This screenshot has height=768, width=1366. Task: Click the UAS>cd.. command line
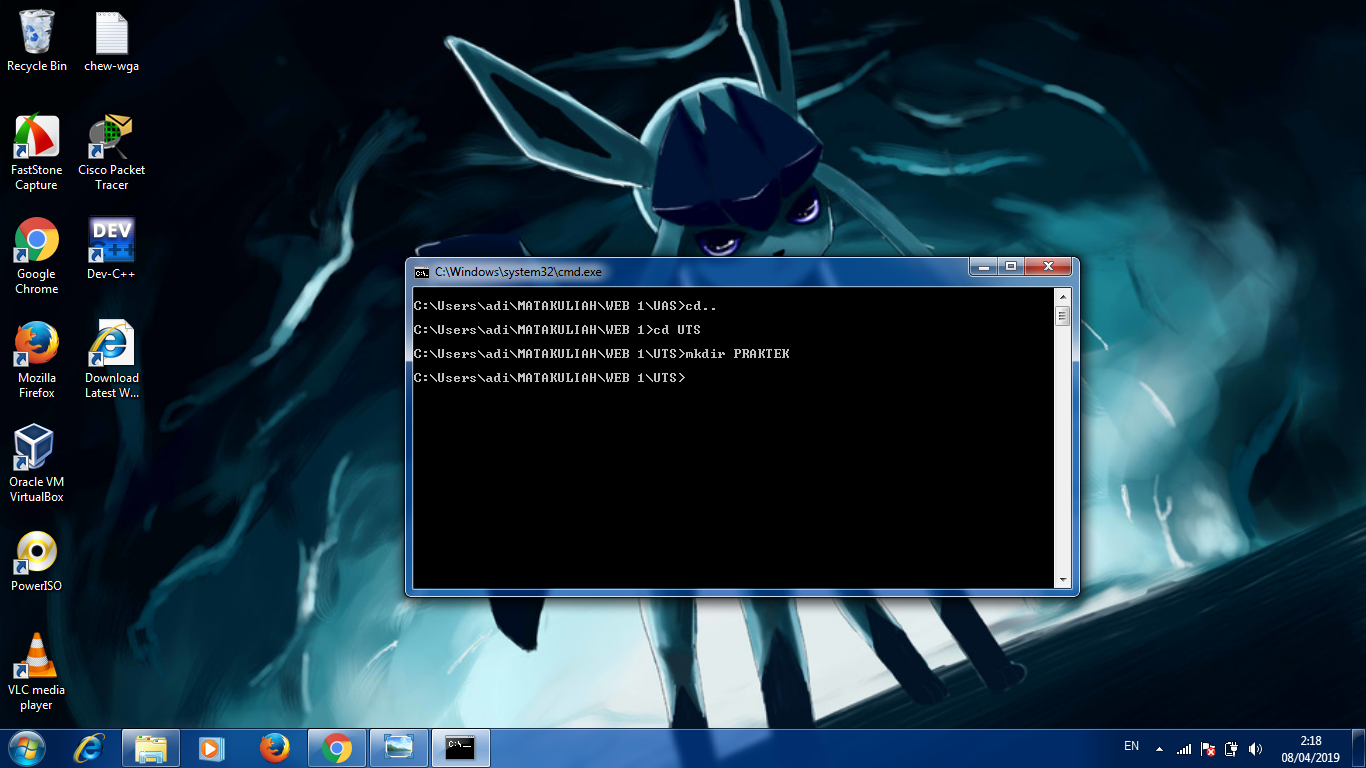(x=566, y=306)
